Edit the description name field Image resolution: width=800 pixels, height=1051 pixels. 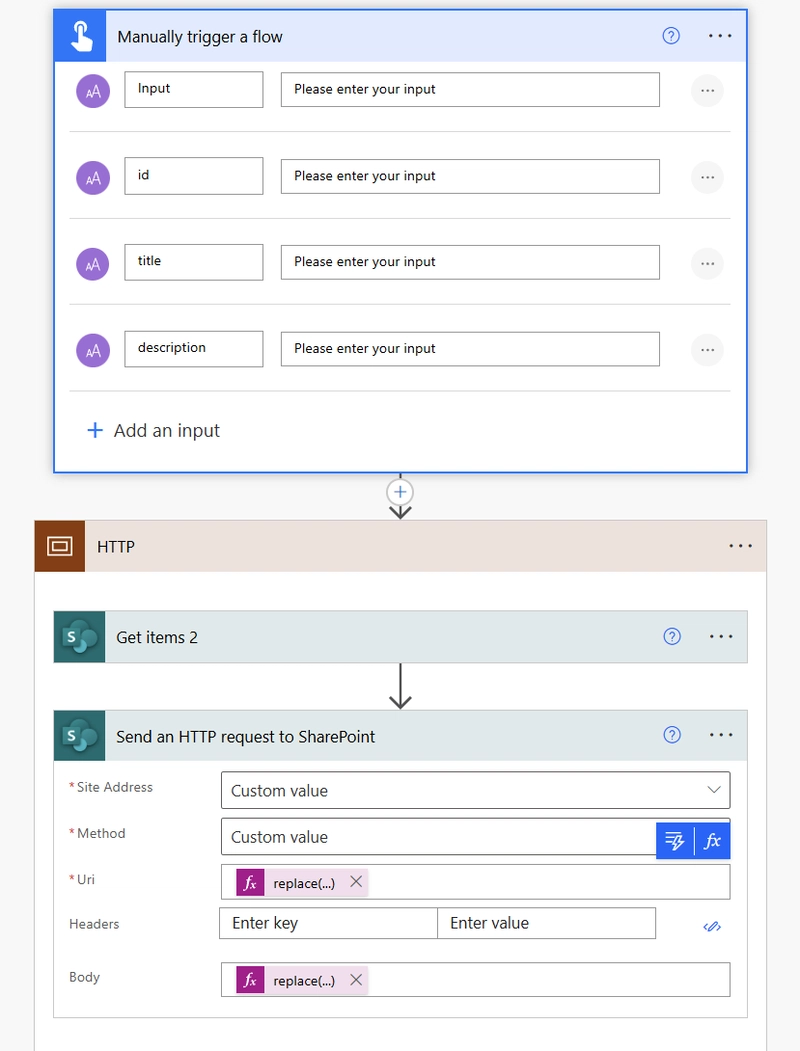coord(194,349)
